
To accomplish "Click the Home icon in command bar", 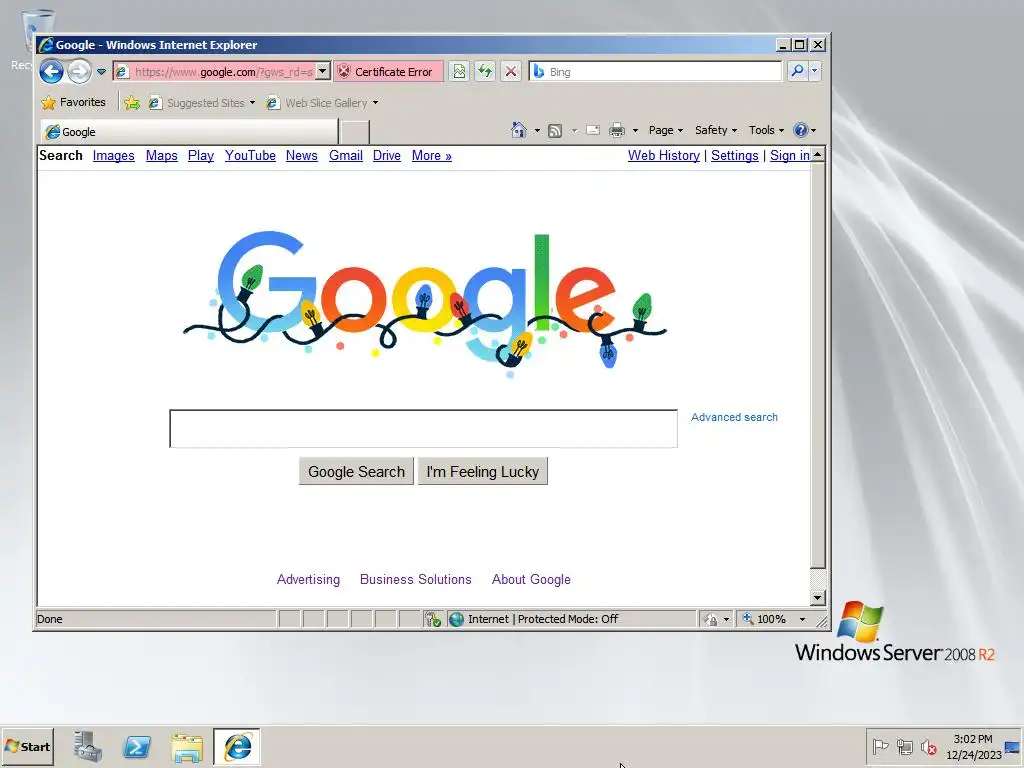I will click(x=519, y=130).
